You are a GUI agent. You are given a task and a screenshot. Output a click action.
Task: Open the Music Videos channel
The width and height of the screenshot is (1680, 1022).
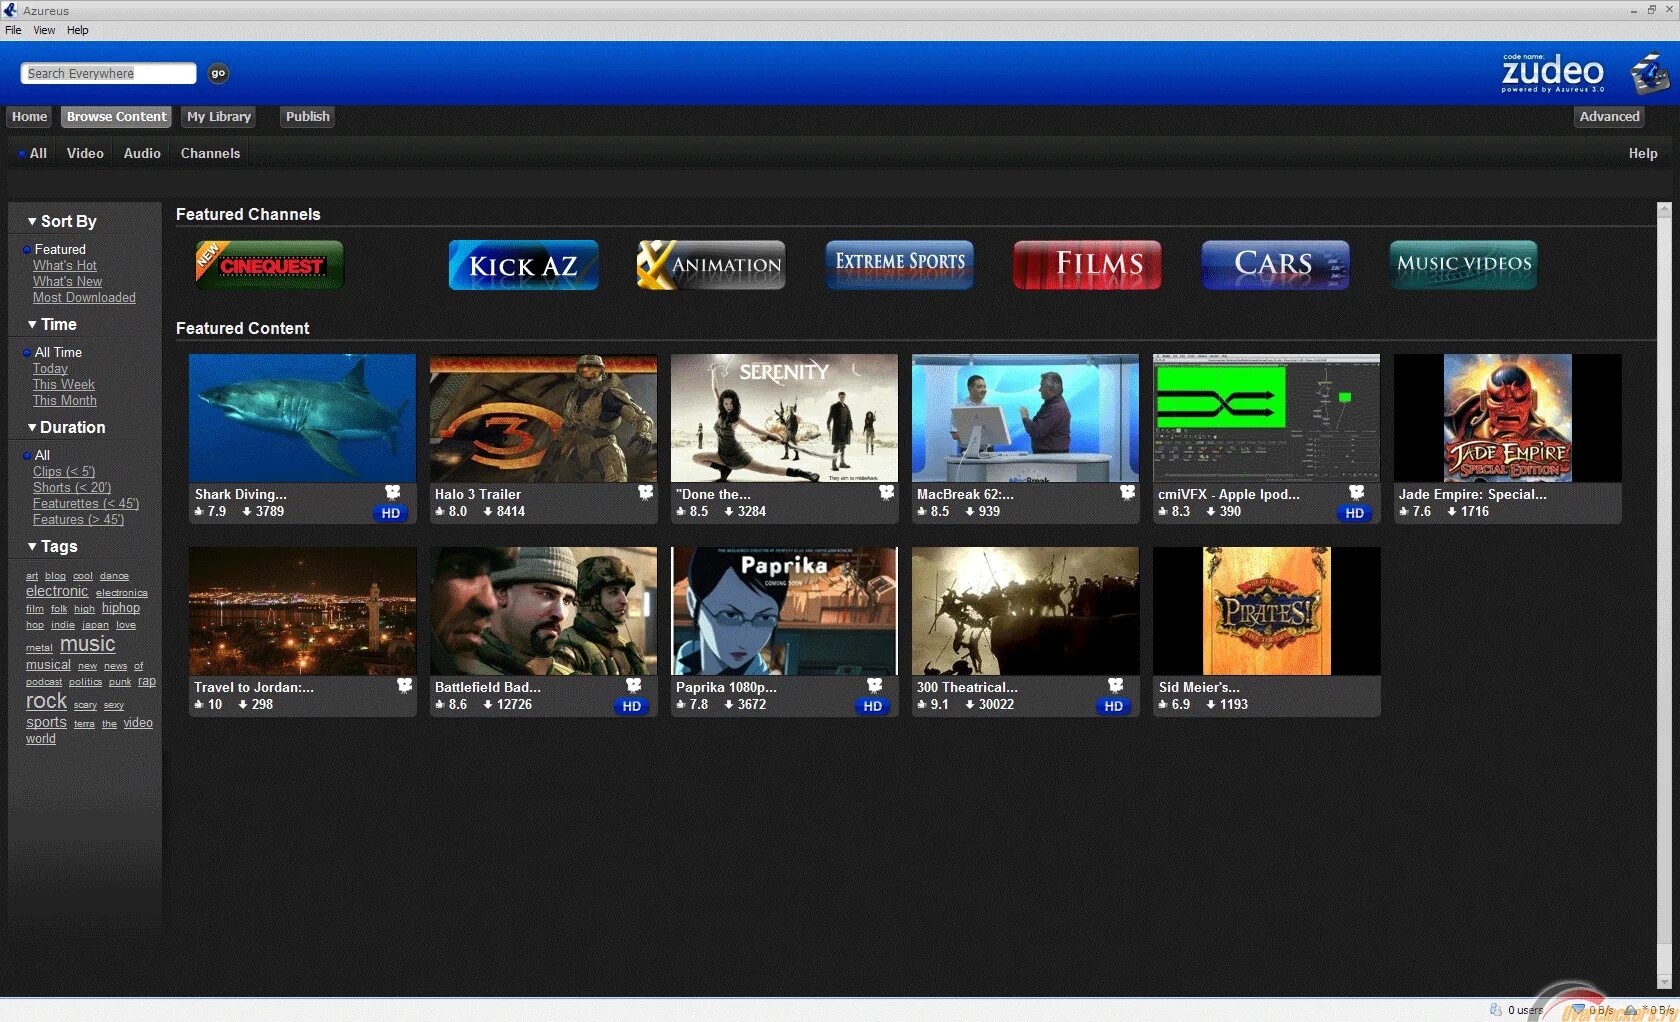coord(1463,265)
